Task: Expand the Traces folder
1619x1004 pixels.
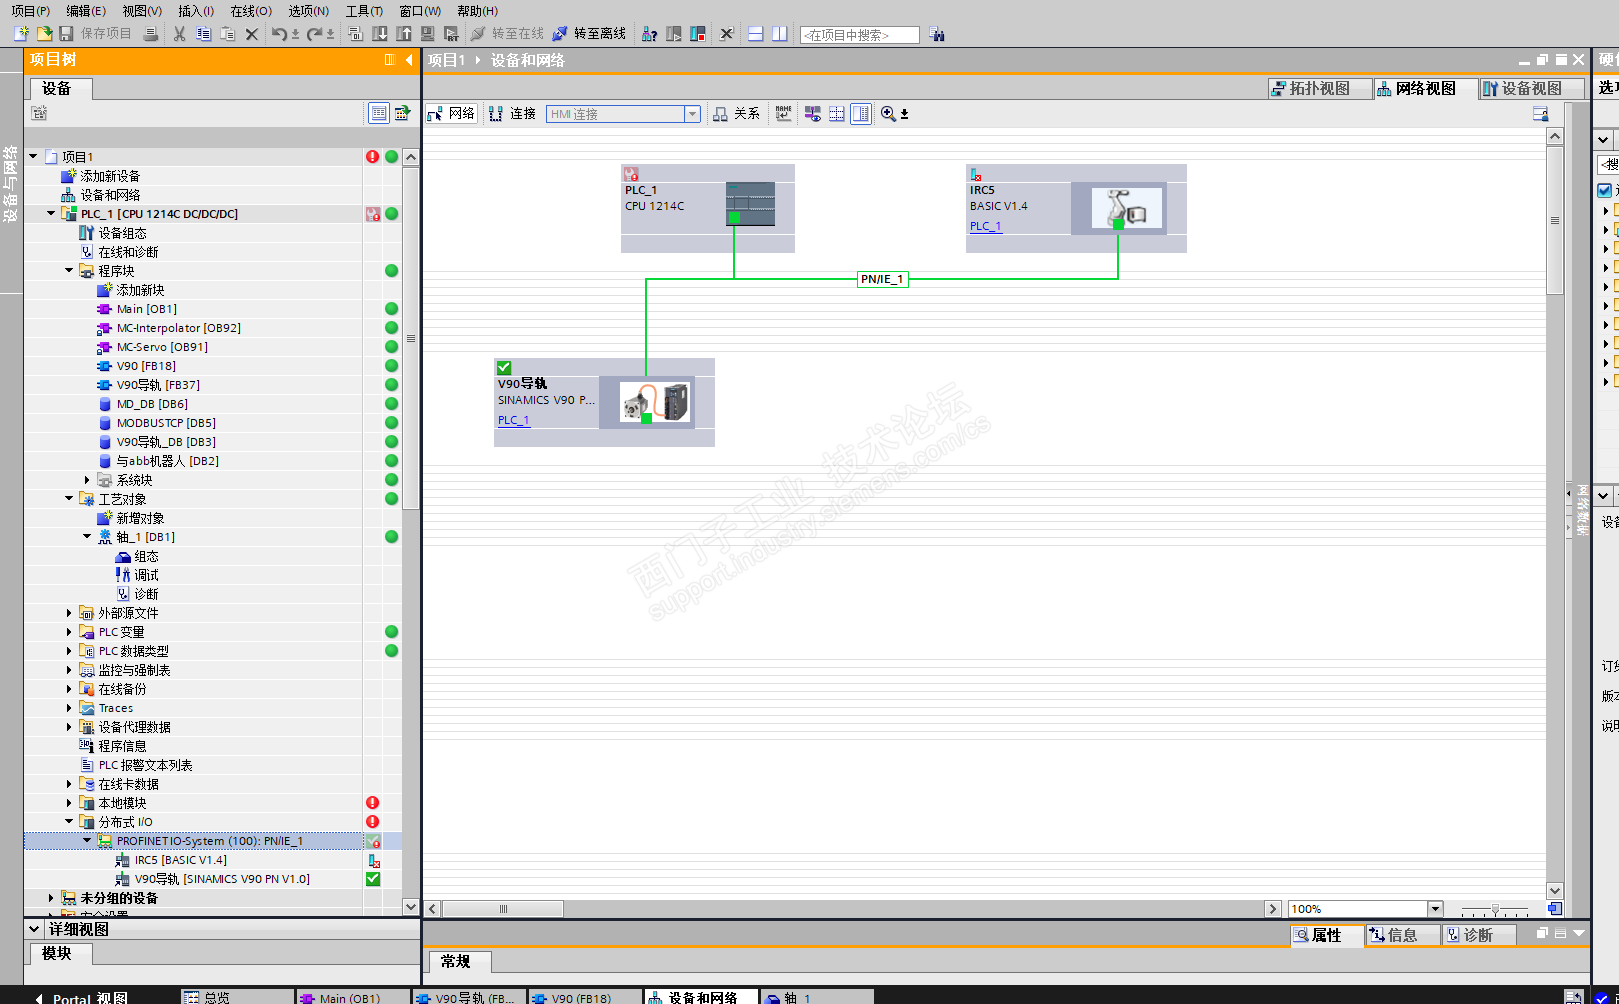Action: click(x=69, y=708)
